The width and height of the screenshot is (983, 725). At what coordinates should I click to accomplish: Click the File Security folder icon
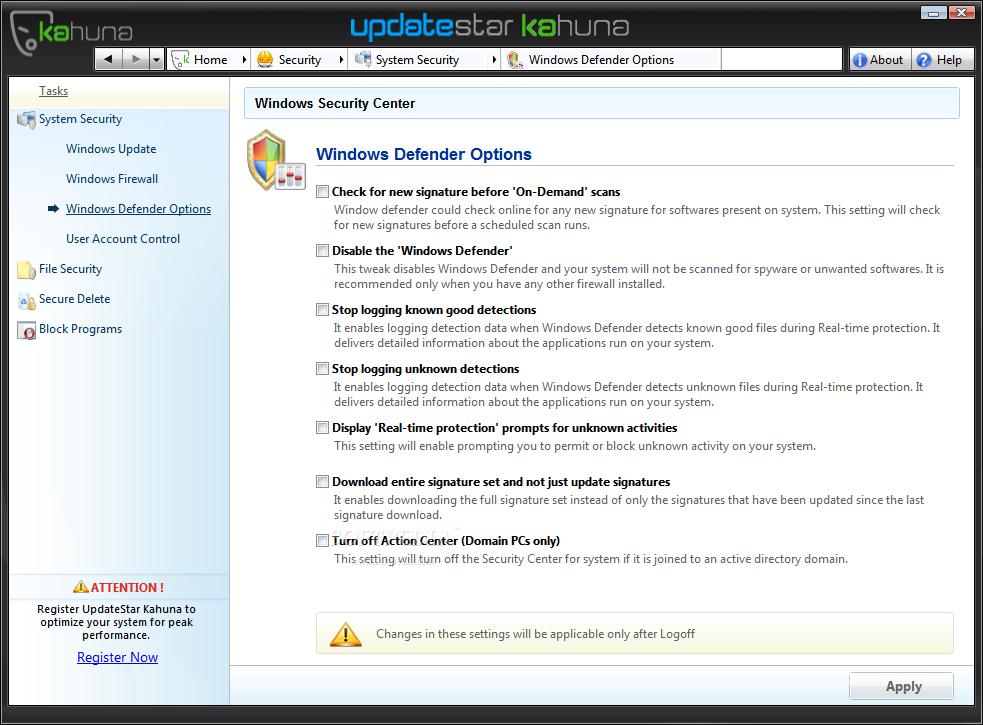coord(26,270)
